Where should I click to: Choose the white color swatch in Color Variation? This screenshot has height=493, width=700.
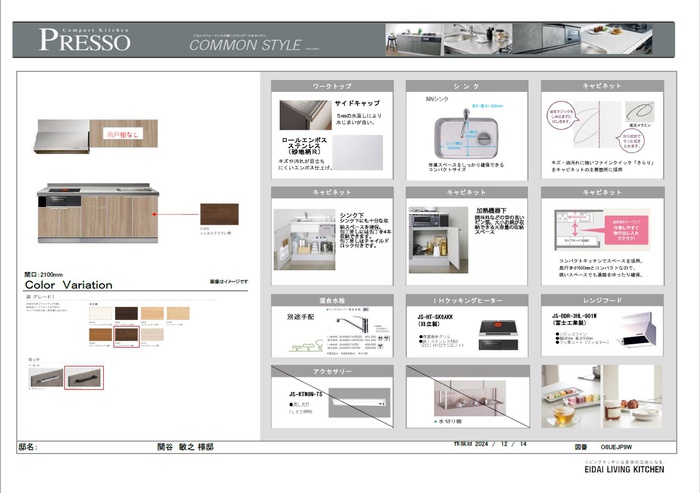coord(100,313)
